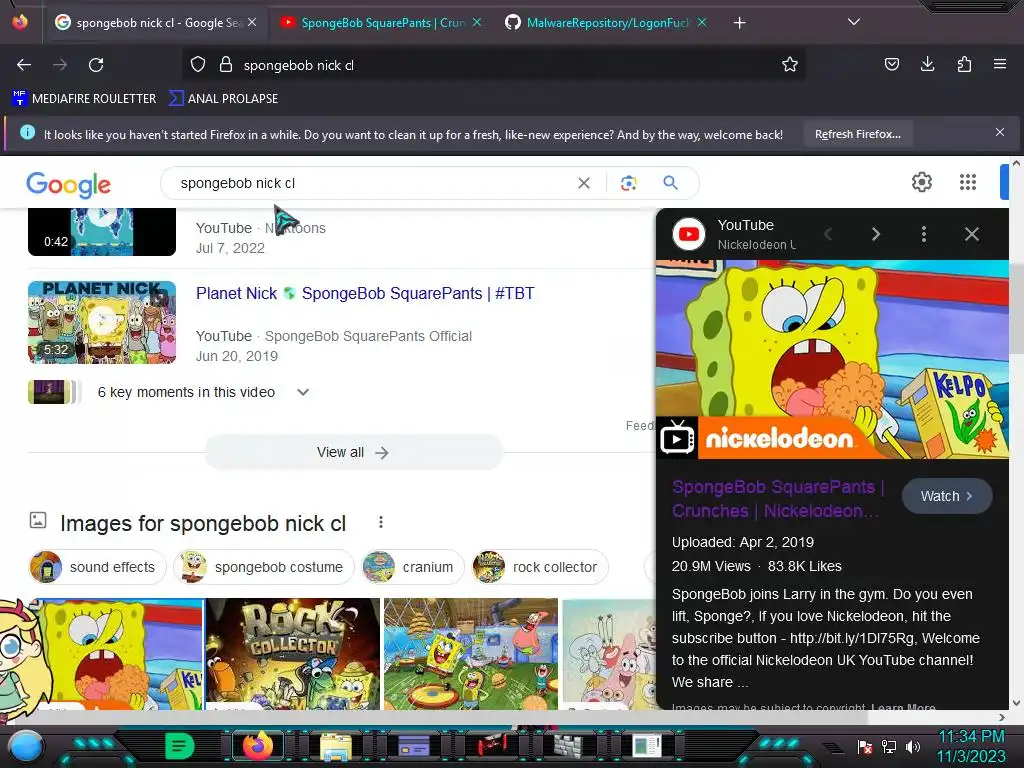Viewport: 1024px width, 768px height.
Task: Open more options in preview panel
Action: click(923, 234)
